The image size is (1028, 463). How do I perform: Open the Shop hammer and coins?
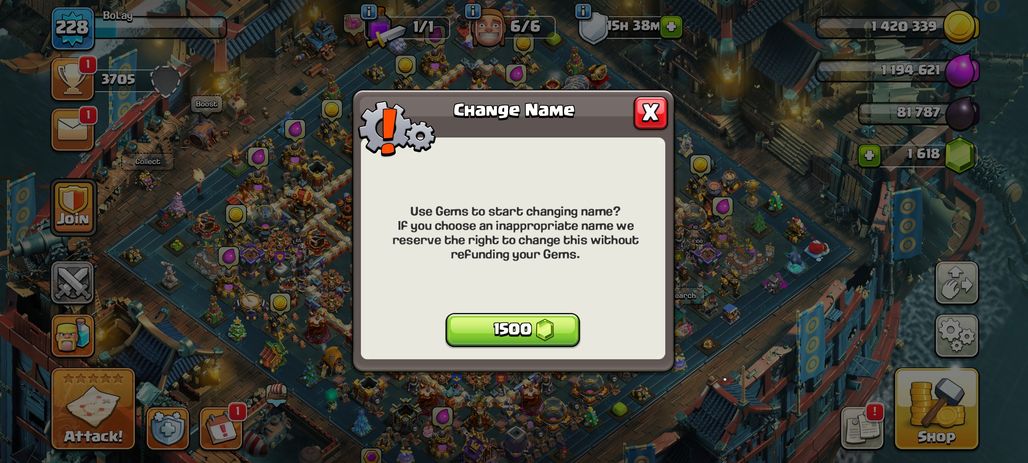(x=936, y=408)
